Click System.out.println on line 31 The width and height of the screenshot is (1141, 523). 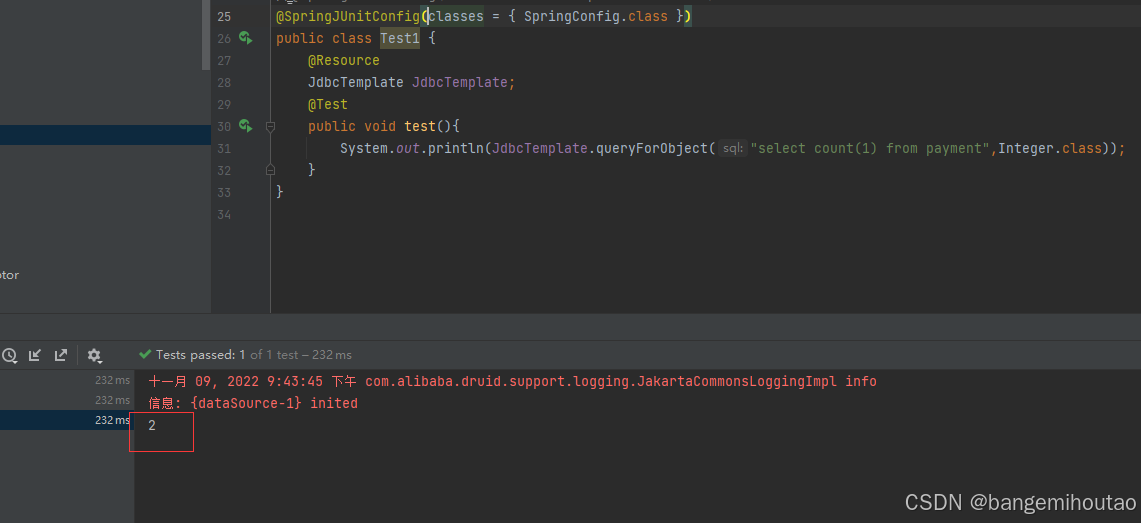412,148
